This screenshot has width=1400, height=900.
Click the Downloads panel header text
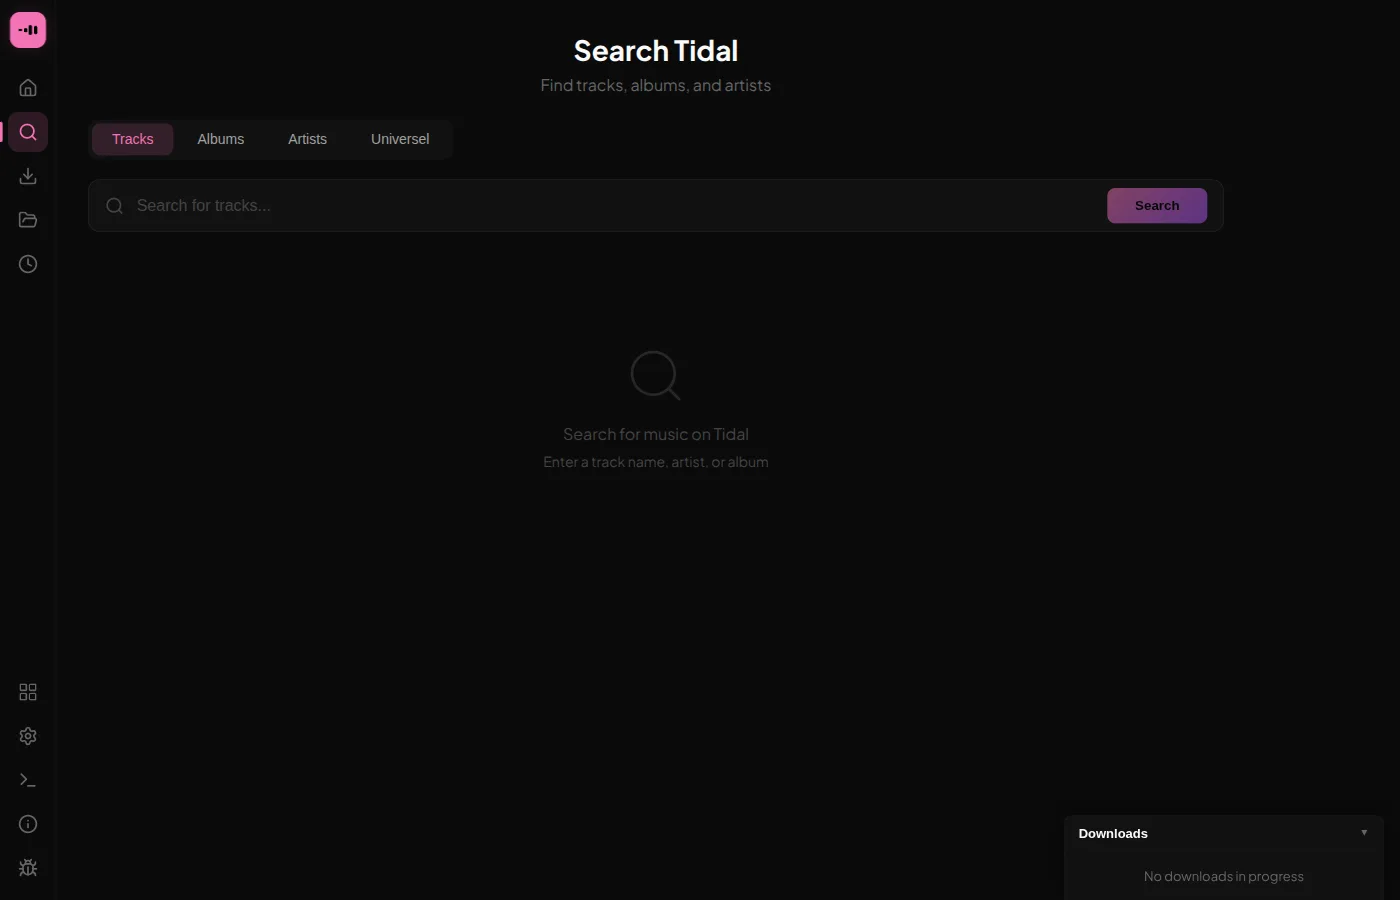[1113, 834]
